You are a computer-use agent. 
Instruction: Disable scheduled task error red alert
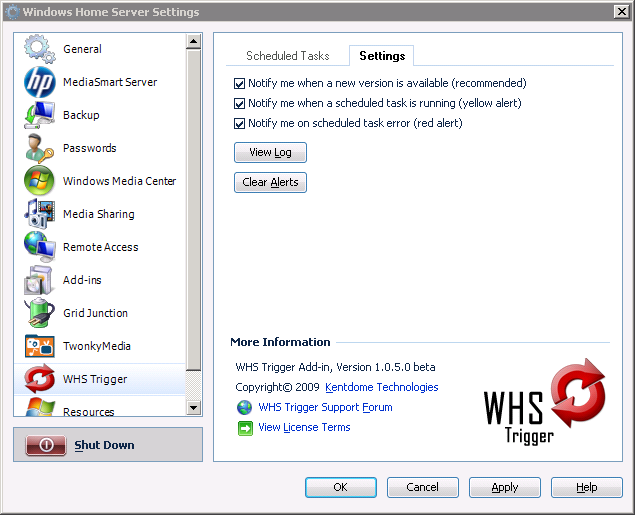point(239,123)
